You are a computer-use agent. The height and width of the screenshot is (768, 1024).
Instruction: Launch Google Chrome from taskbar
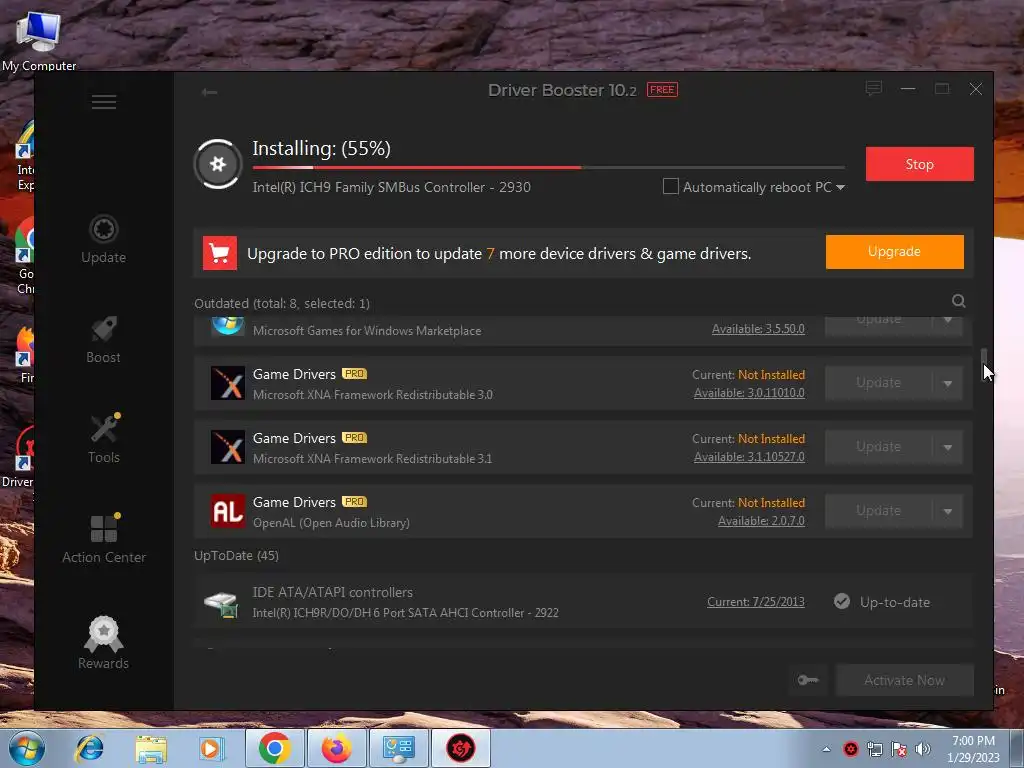274,748
